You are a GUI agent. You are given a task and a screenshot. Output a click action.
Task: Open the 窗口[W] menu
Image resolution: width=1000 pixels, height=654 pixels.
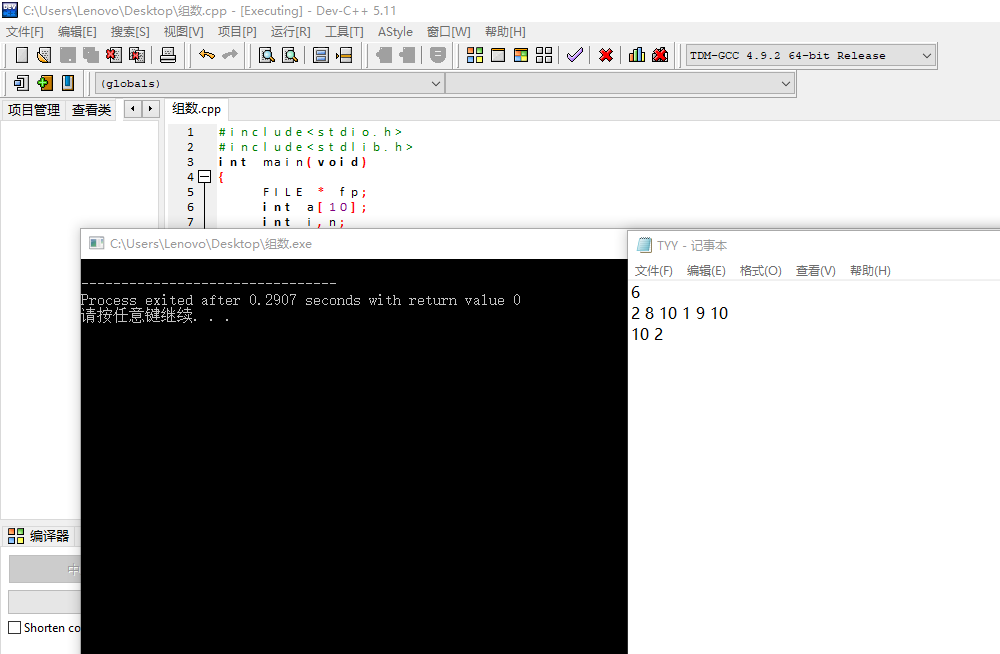(449, 32)
